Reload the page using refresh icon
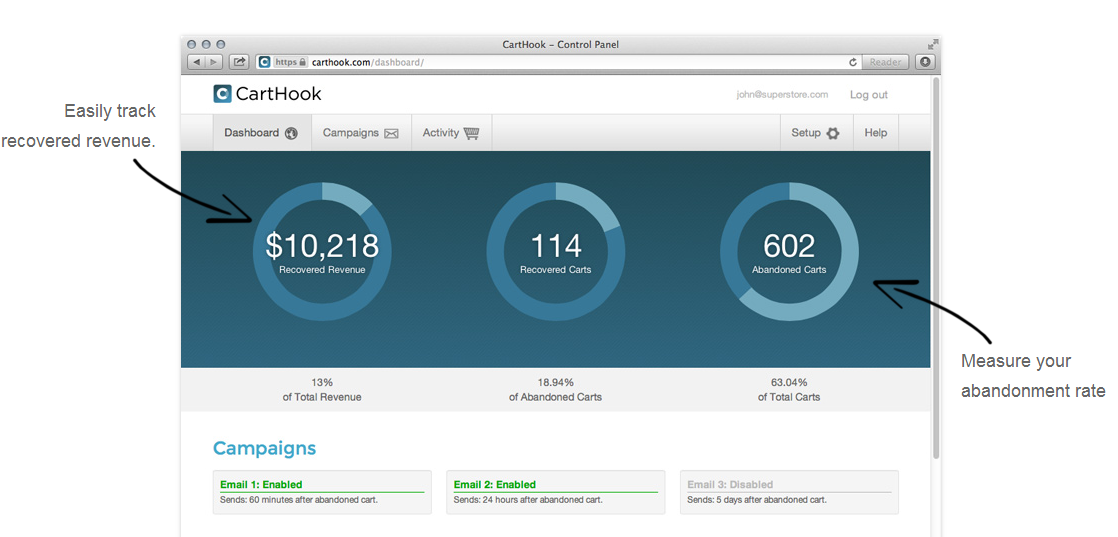Image resolution: width=1118 pixels, height=537 pixels. click(853, 62)
